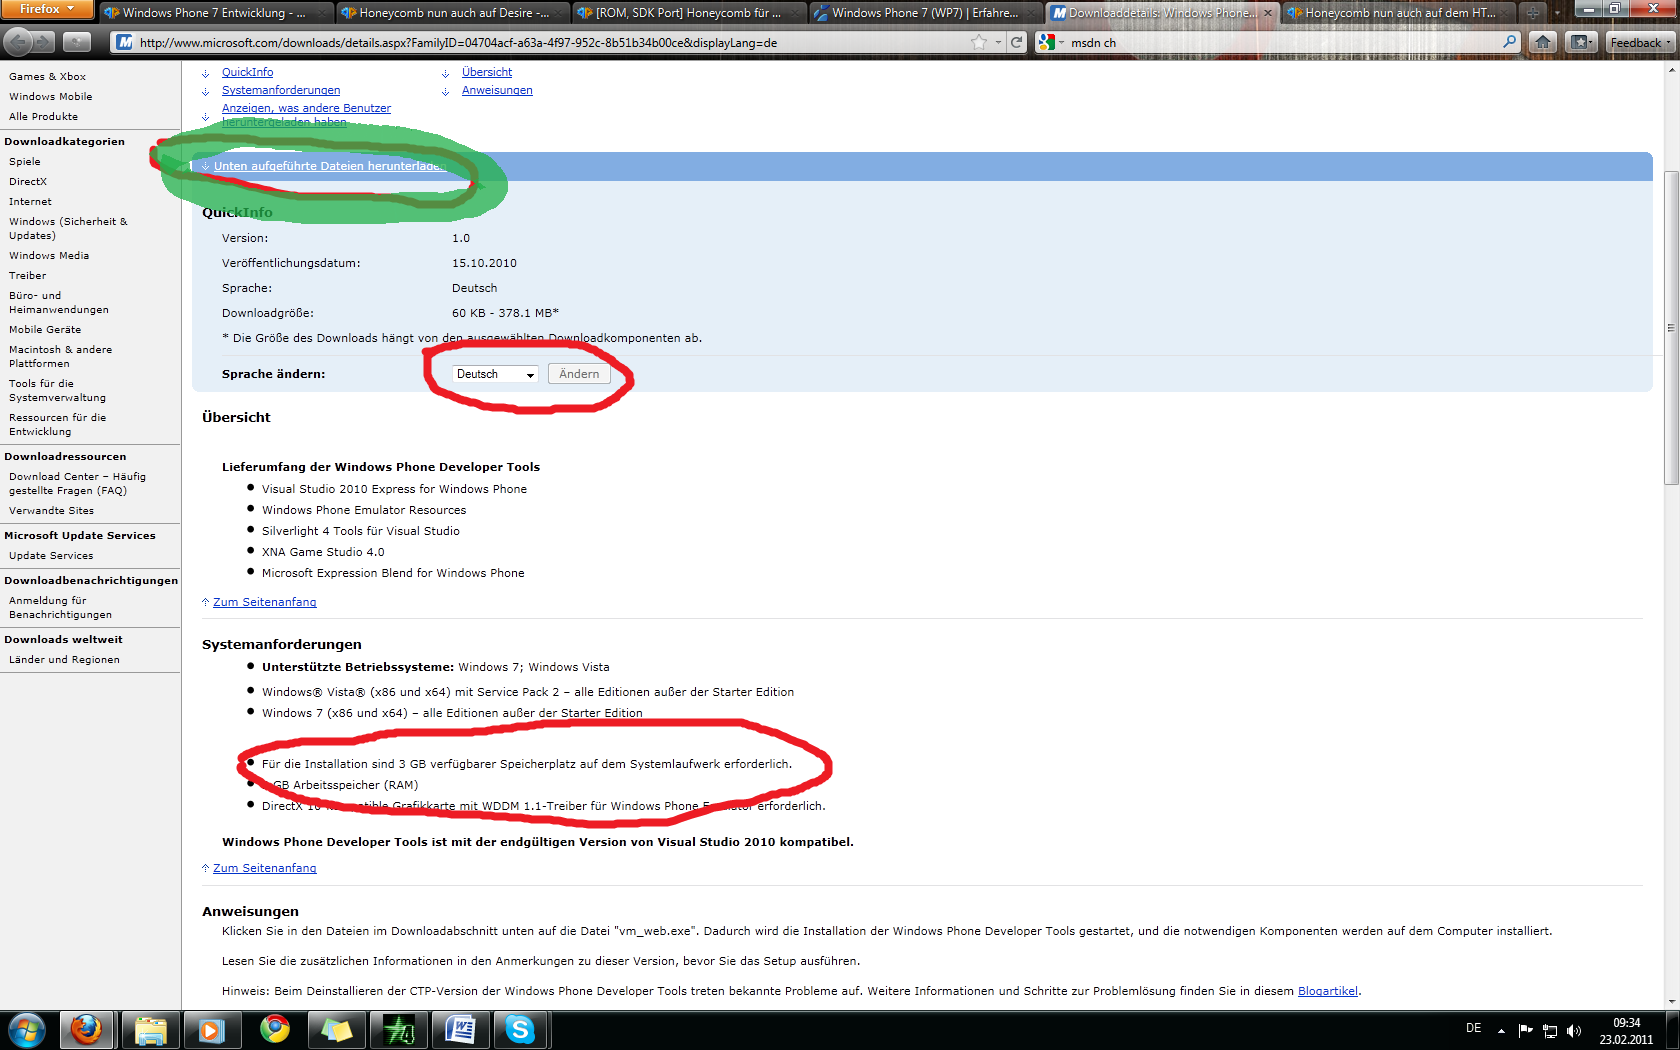
Task: Open the QuickInfo anchor link
Action: point(247,72)
